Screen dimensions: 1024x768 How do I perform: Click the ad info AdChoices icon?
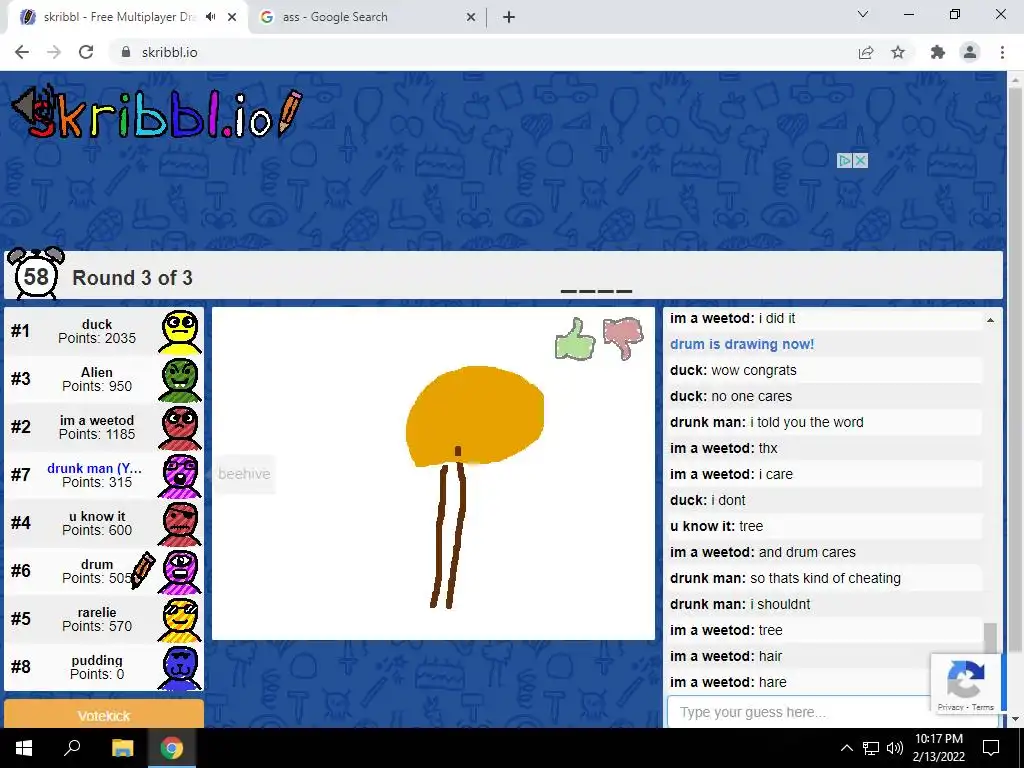844,160
